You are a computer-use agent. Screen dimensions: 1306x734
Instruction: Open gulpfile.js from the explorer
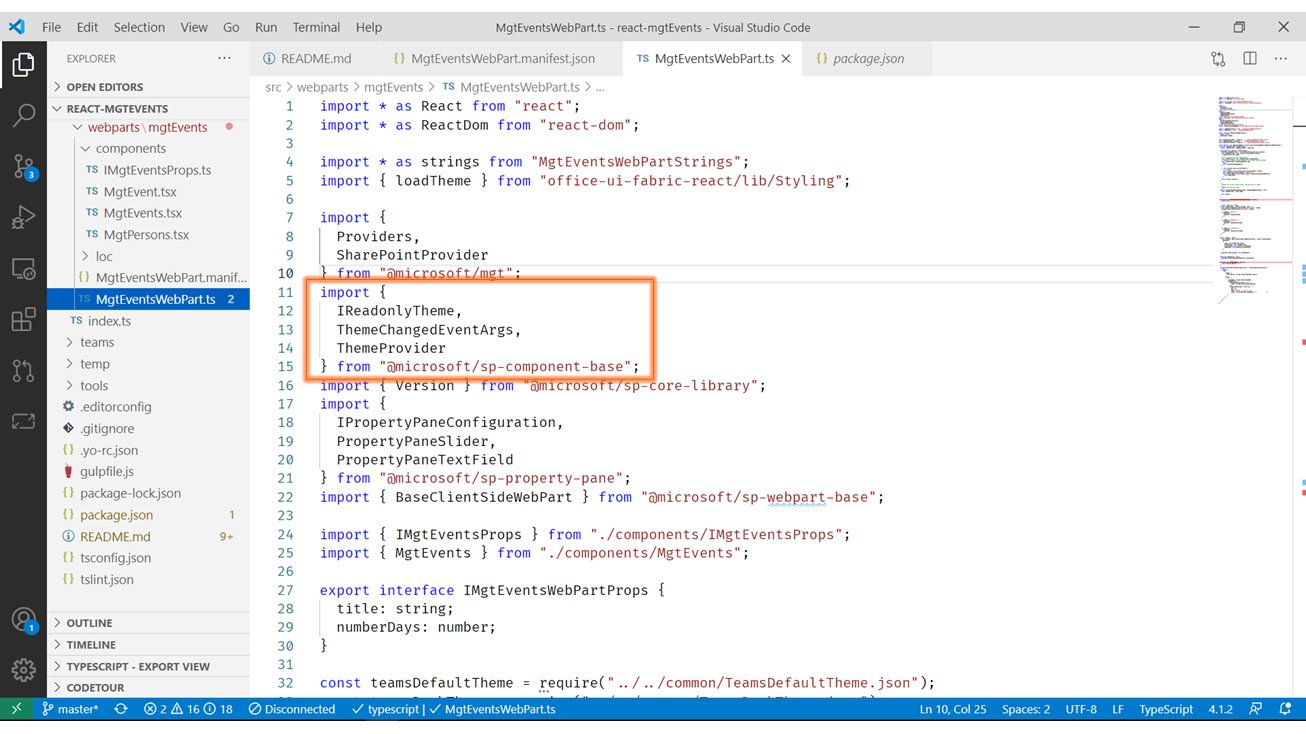(x=107, y=471)
